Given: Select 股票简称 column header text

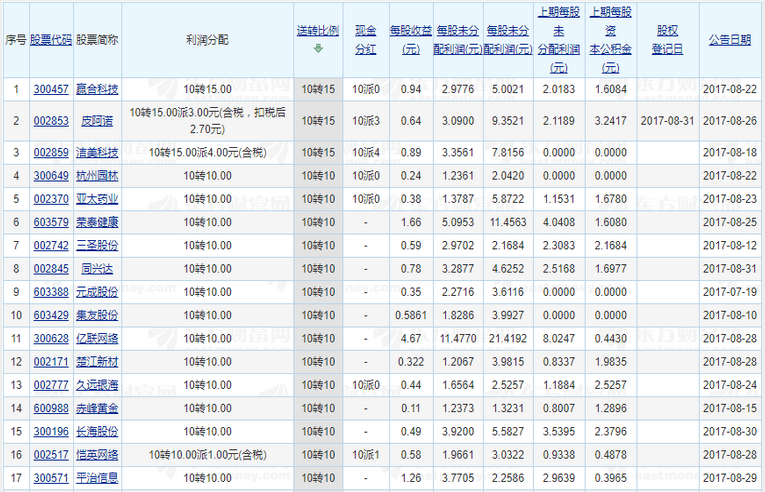Looking at the screenshot, I should click(x=97, y=40).
